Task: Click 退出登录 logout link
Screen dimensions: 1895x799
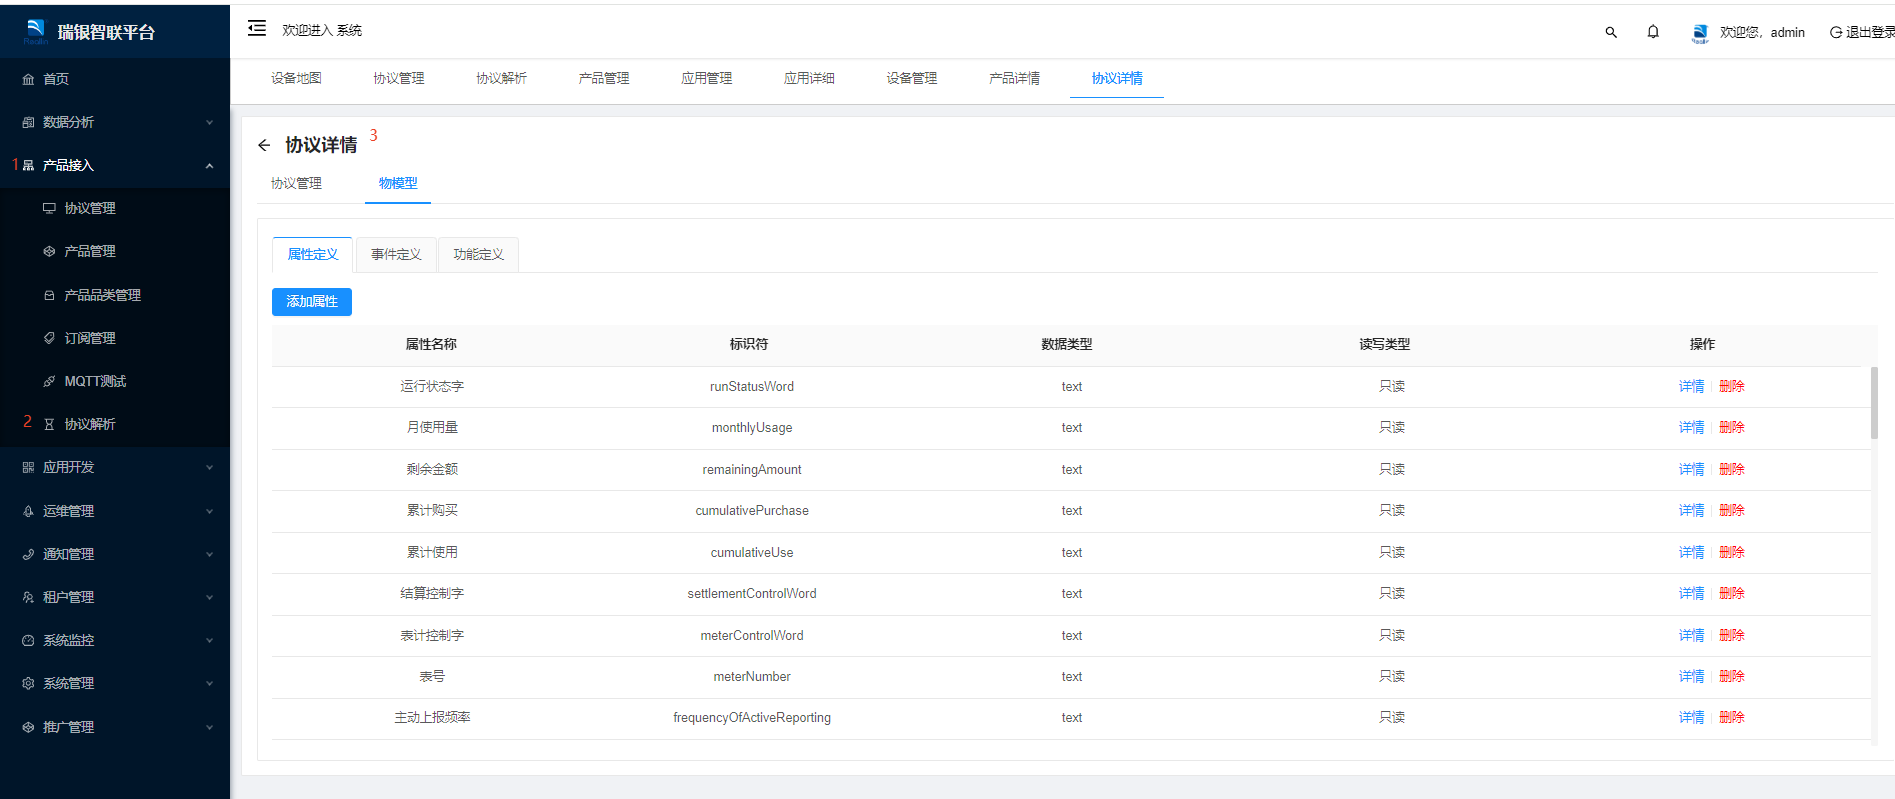Action: (x=1869, y=32)
